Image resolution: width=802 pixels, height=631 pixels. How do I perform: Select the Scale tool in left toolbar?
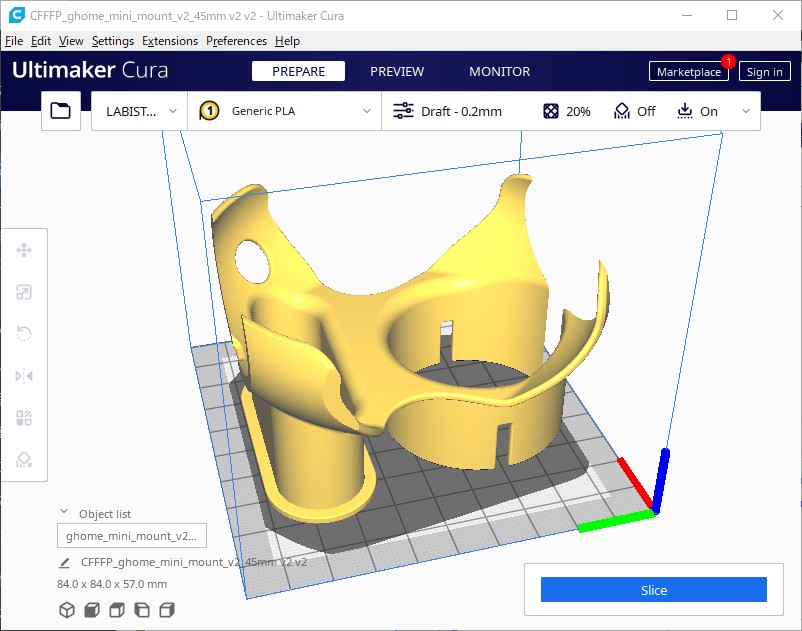pos(24,292)
